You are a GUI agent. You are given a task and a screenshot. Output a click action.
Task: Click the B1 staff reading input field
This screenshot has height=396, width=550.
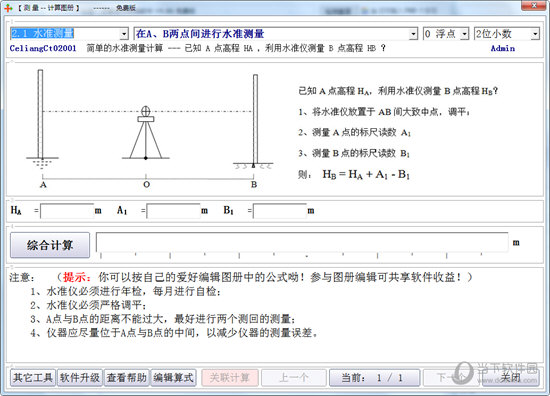(280, 211)
